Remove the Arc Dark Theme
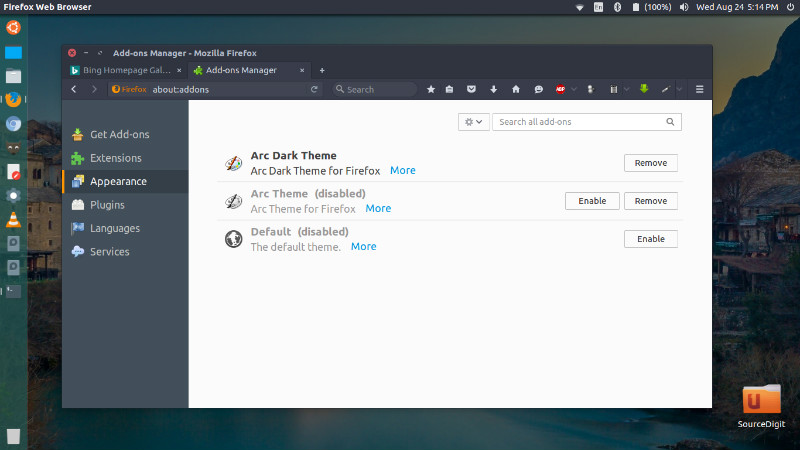 (x=651, y=163)
